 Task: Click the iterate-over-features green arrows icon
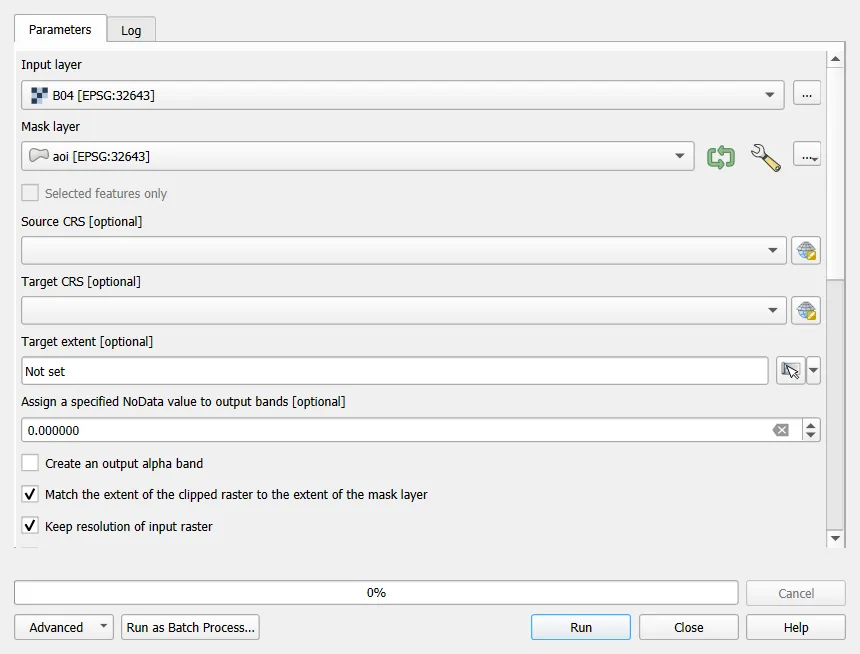point(720,157)
